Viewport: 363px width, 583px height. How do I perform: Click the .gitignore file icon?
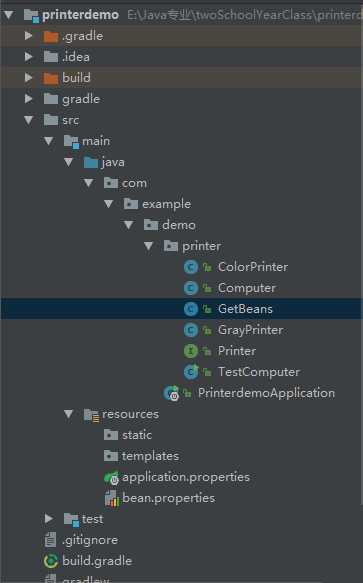(51, 540)
